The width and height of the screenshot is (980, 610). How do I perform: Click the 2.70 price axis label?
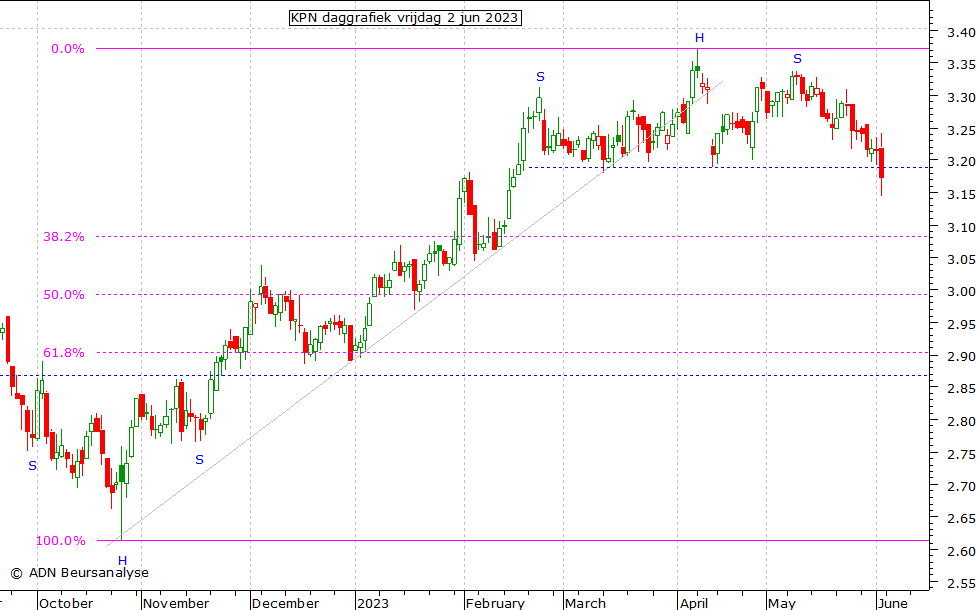961,486
